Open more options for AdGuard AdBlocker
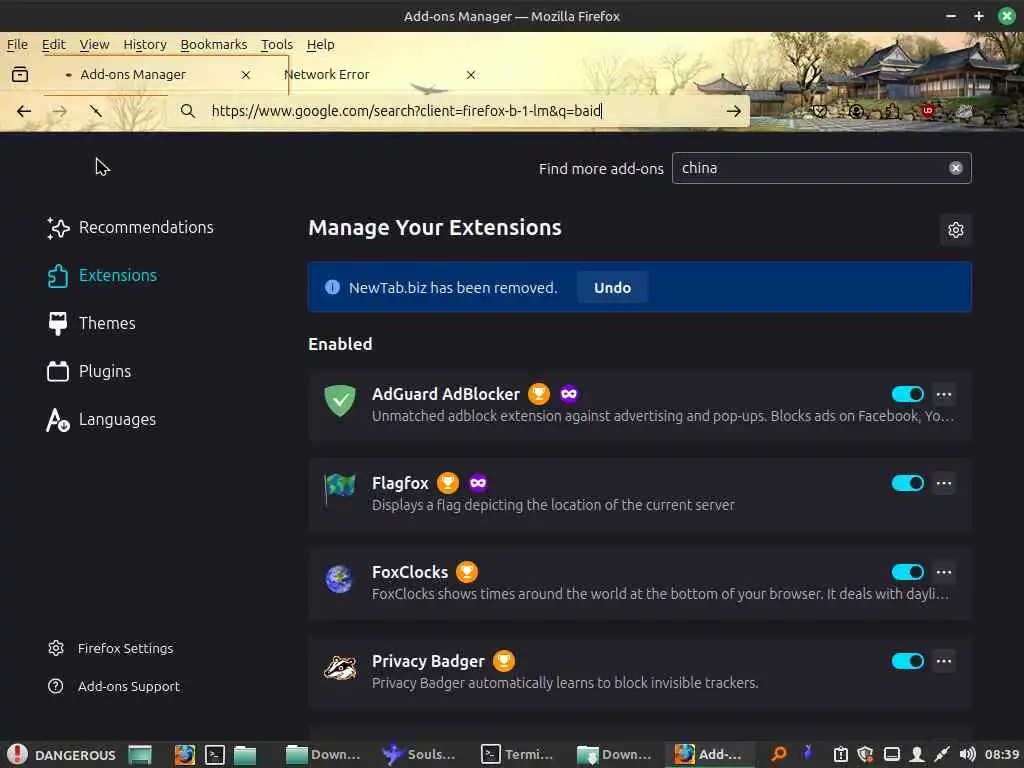 tap(944, 394)
